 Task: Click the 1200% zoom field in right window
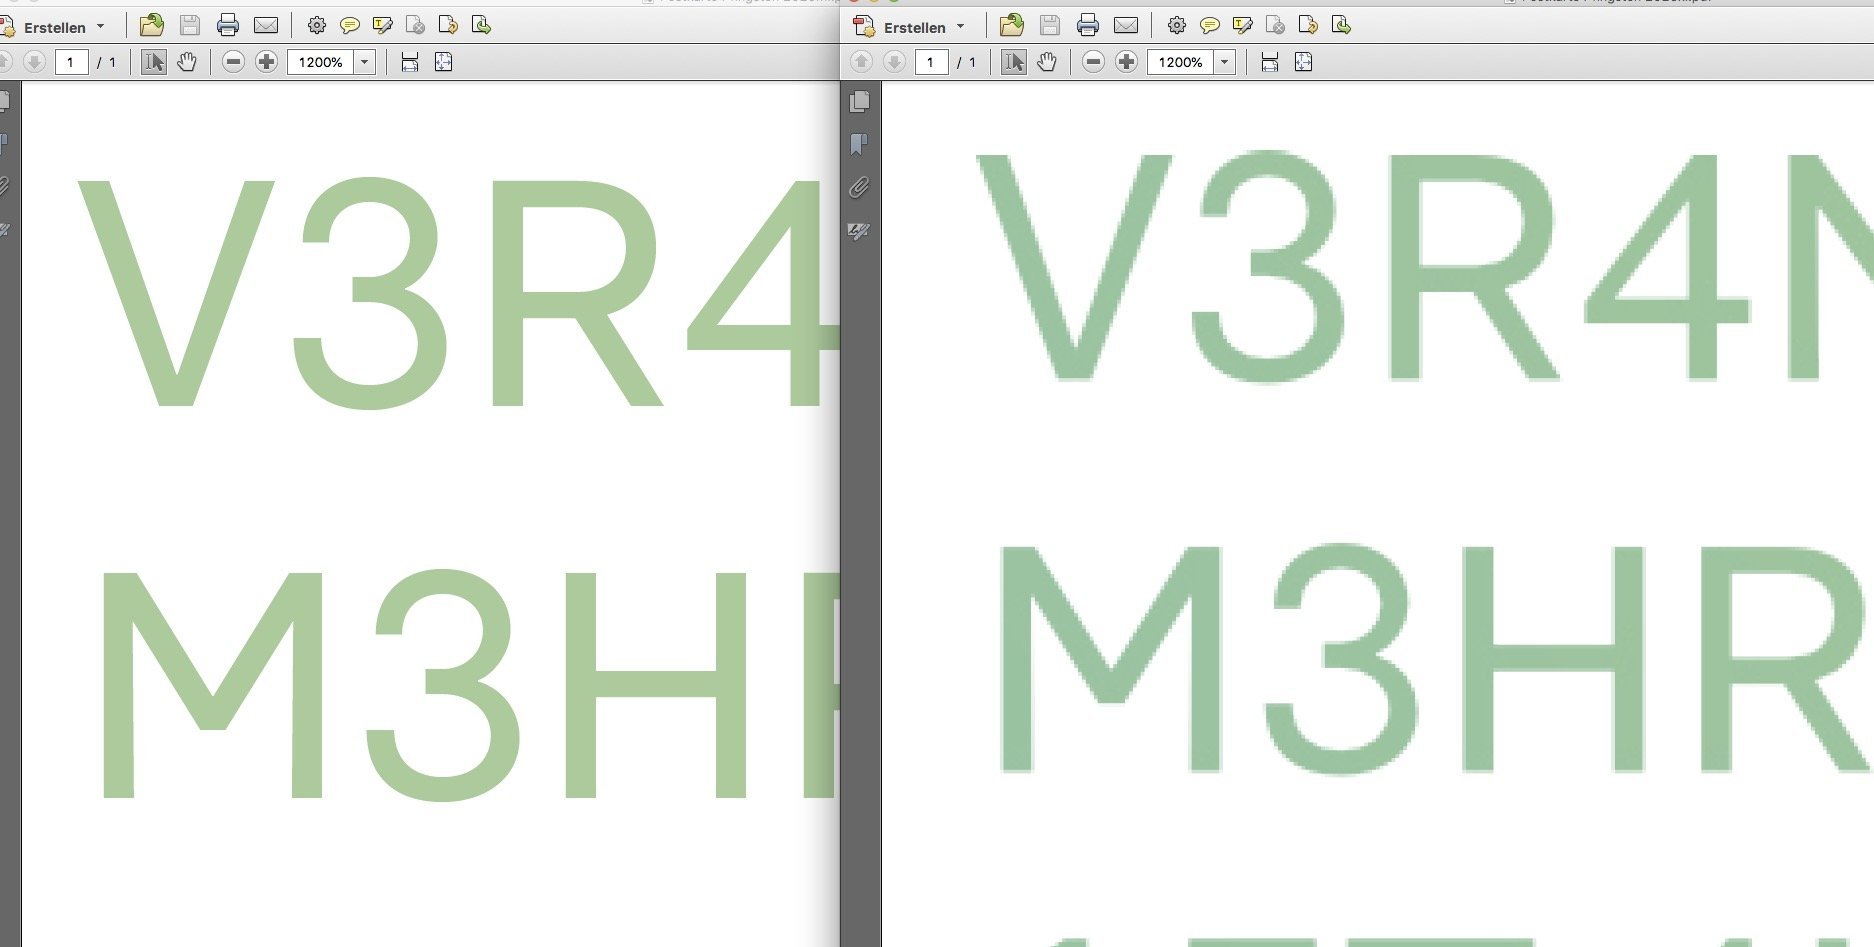1180,62
